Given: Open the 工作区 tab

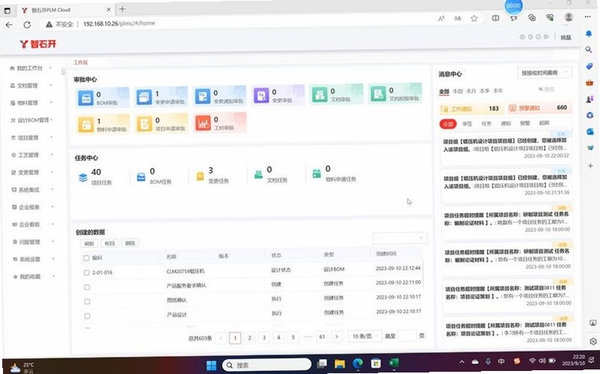Looking at the screenshot, I should tap(81, 62).
